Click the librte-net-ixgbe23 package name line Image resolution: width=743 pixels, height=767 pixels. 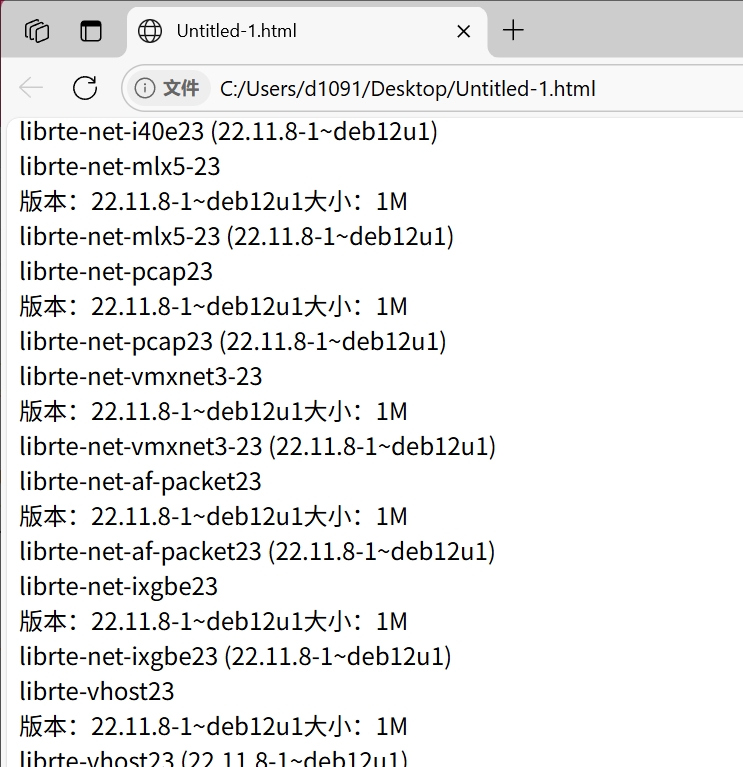pyautogui.click(x=118, y=586)
